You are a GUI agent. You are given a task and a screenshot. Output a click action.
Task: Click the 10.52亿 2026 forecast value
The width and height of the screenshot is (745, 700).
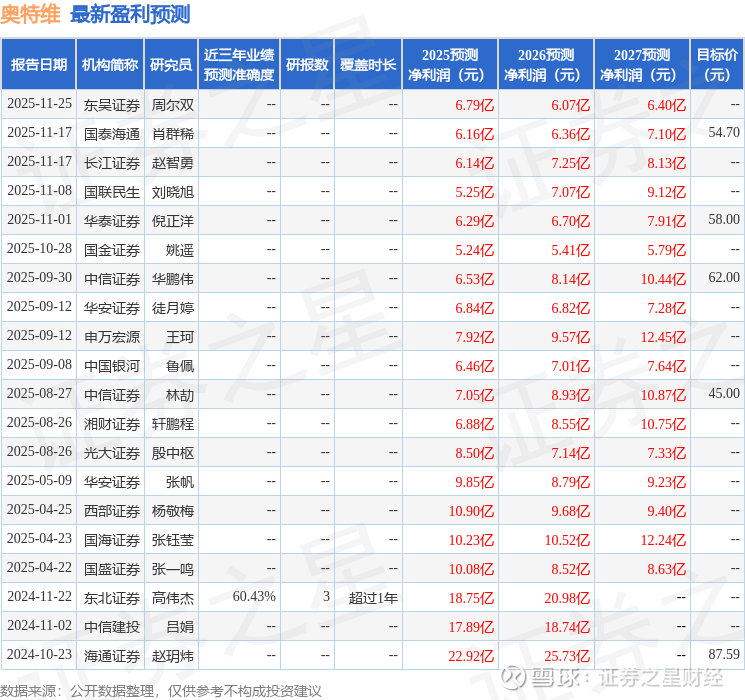(567, 540)
